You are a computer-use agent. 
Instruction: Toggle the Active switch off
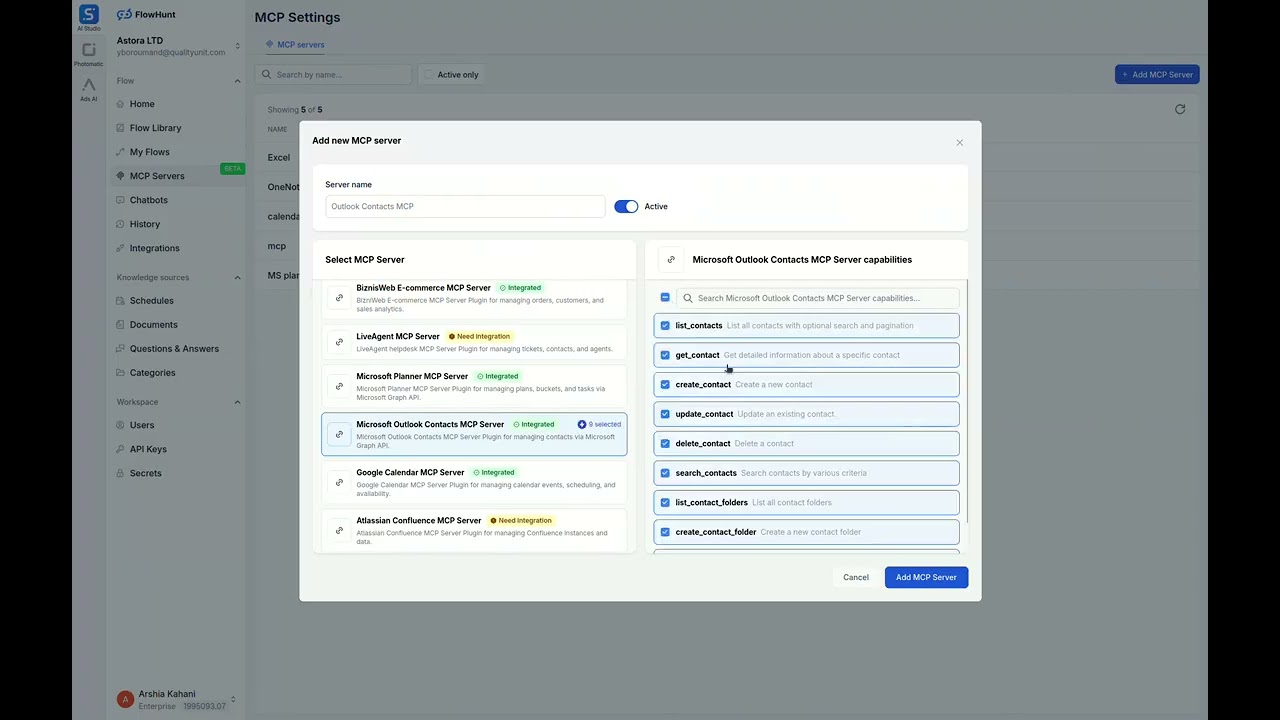coord(626,206)
